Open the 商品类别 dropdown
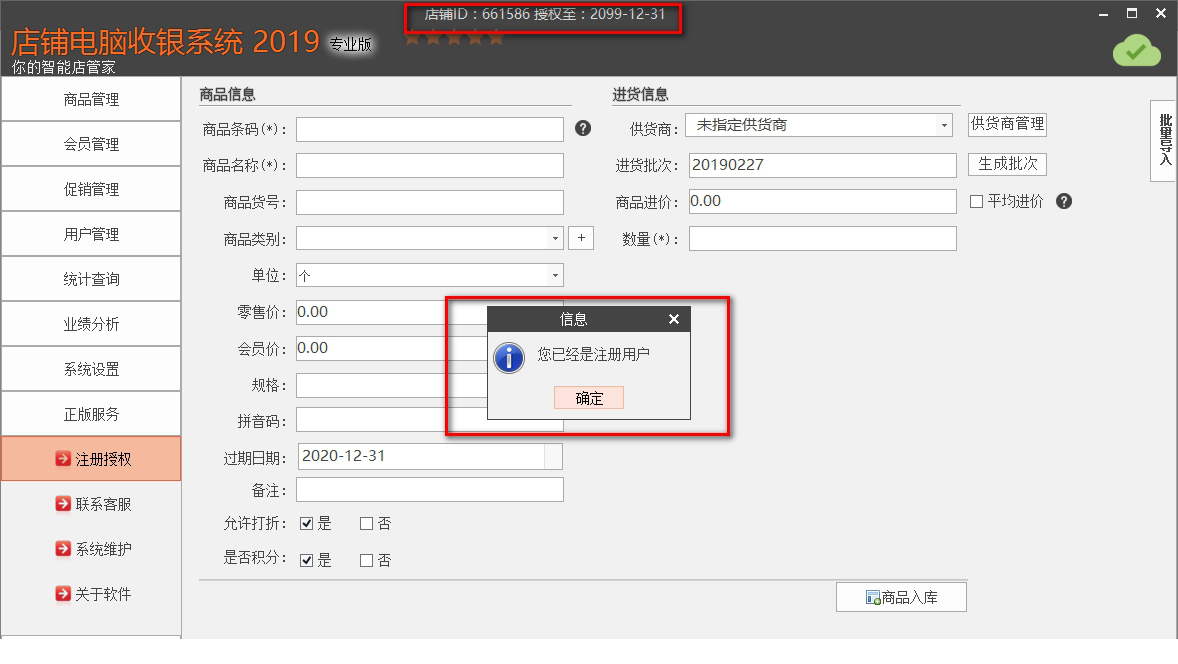This screenshot has width=1178, height=664. tap(555, 238)
